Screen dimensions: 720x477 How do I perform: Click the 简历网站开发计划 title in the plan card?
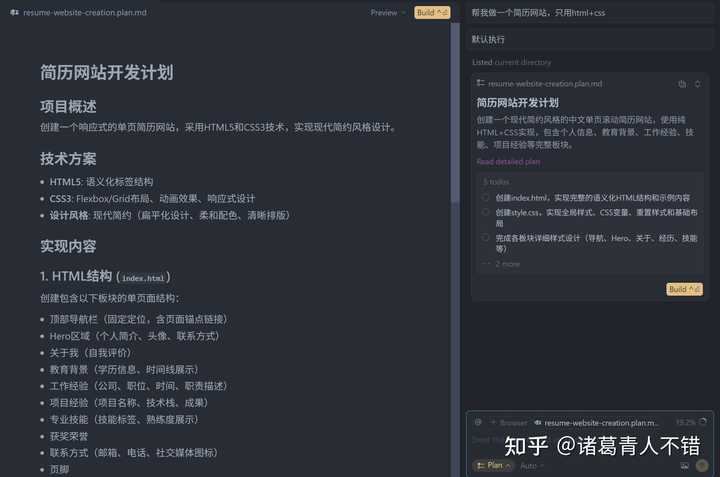pos(518,102)
